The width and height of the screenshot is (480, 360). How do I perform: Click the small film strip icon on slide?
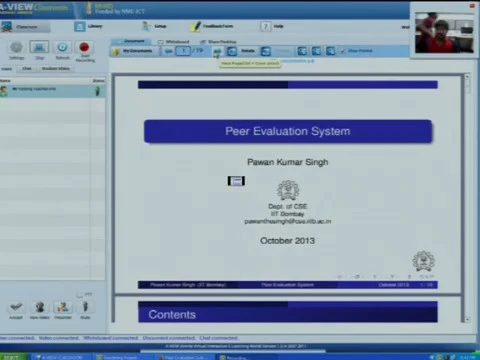[x=236, y=181]
